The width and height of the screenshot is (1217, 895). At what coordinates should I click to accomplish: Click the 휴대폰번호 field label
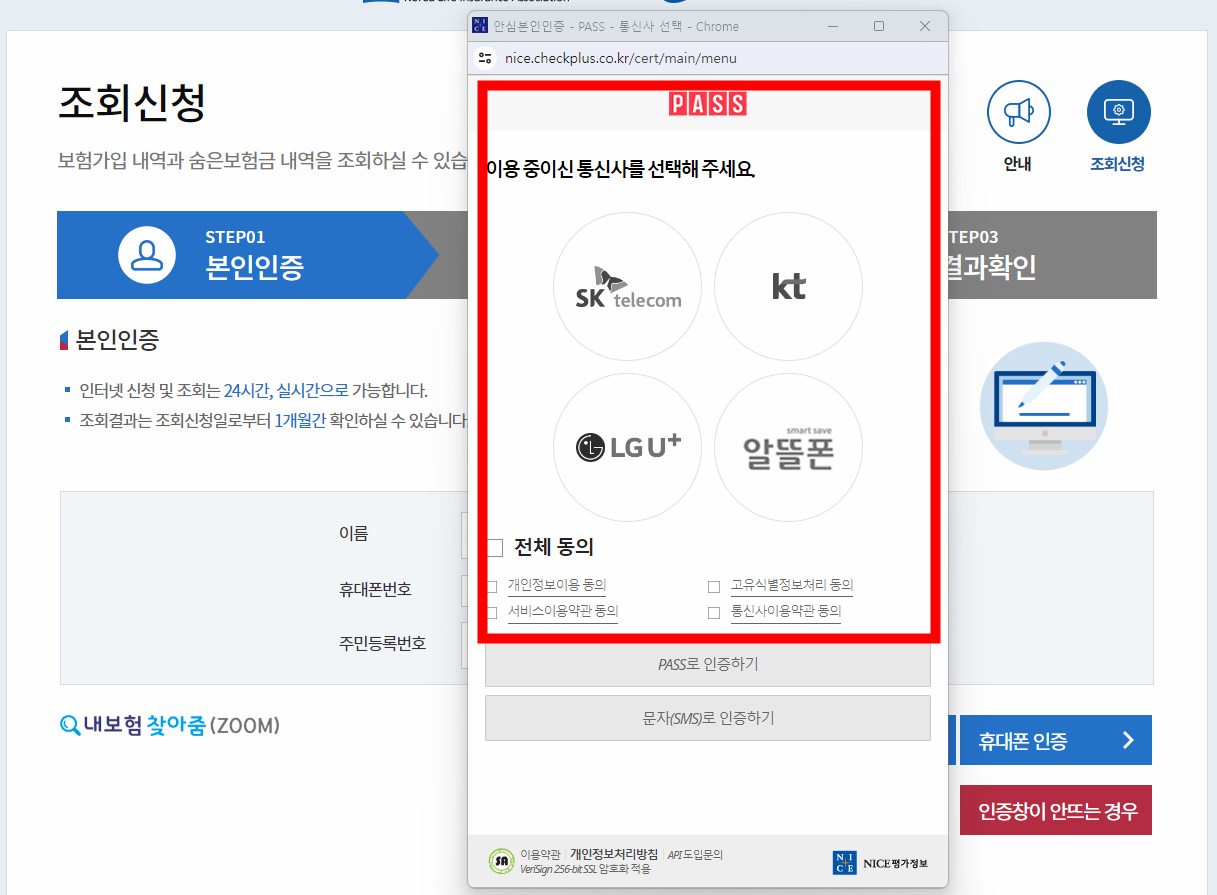[x=375, y=589]
